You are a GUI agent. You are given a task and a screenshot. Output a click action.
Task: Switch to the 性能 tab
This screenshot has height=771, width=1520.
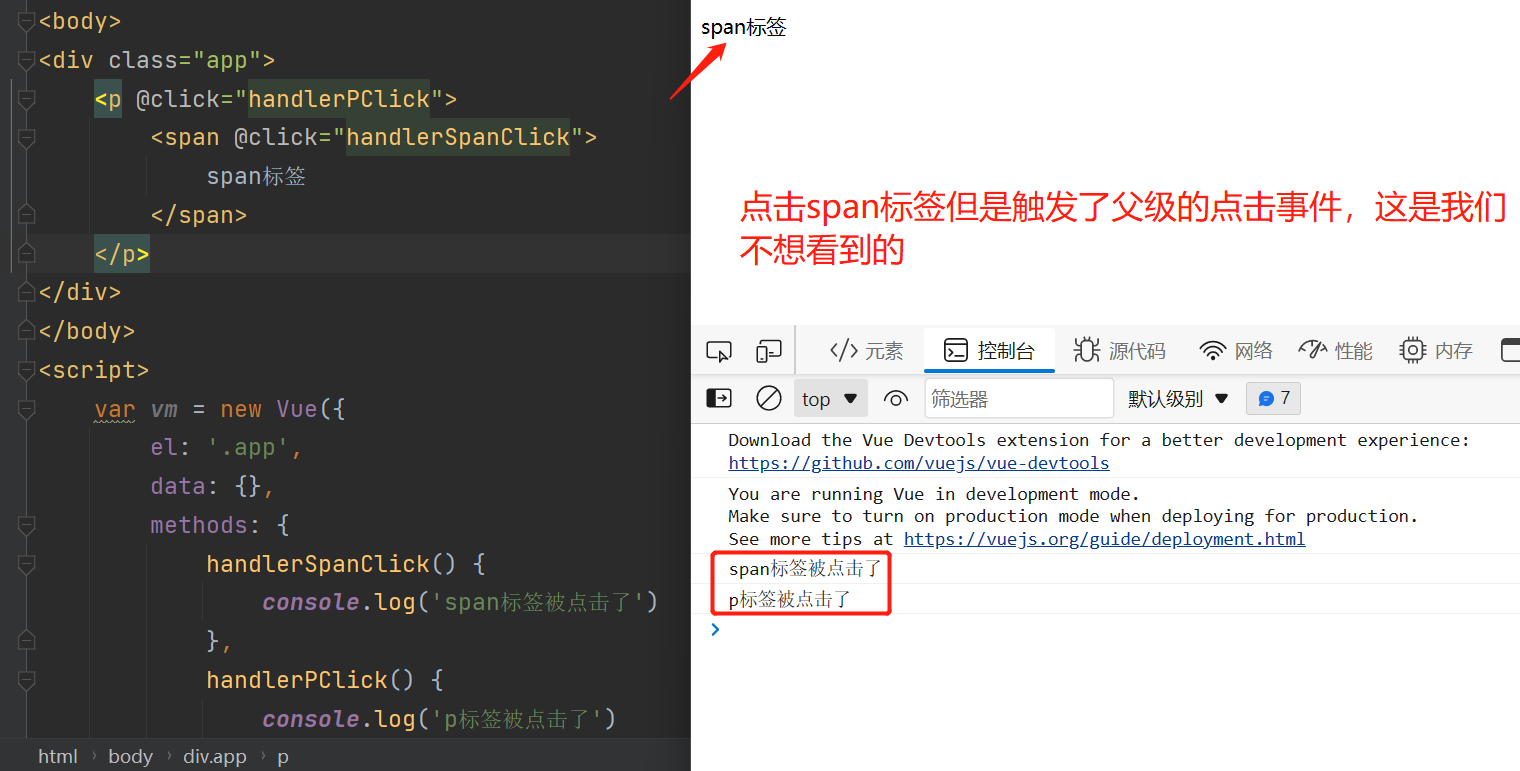point(1335,351)
